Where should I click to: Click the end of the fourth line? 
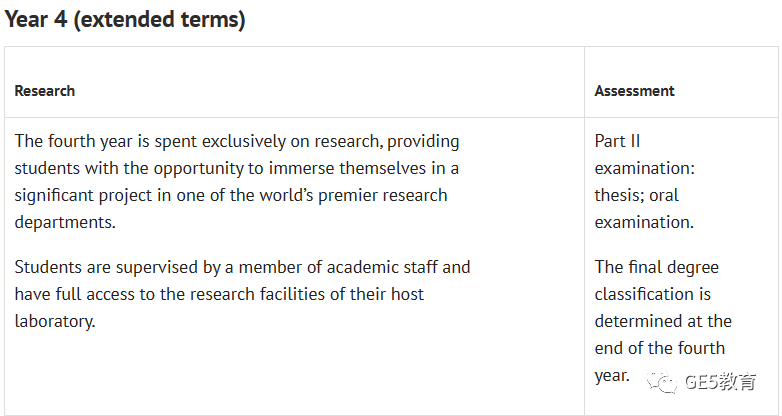pos(659,348)
